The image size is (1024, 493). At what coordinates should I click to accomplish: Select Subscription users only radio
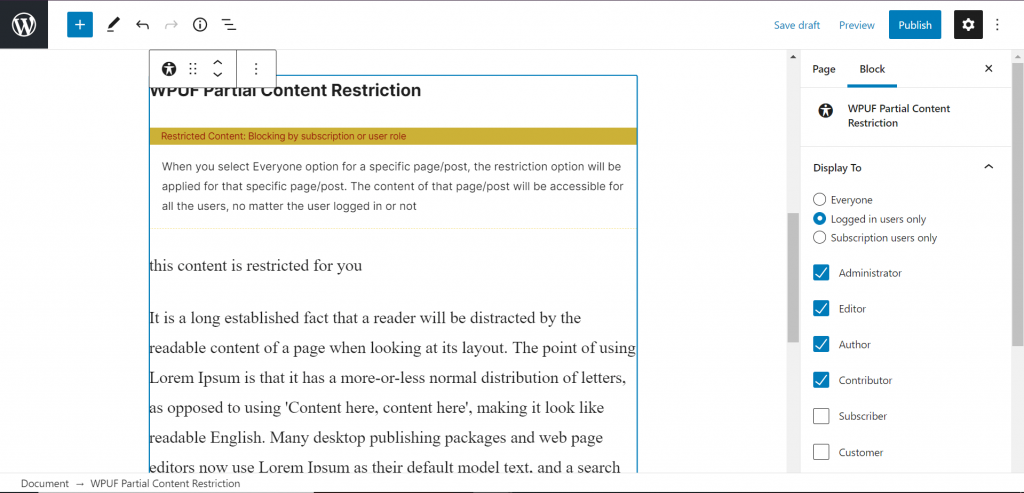click(820, 238)
